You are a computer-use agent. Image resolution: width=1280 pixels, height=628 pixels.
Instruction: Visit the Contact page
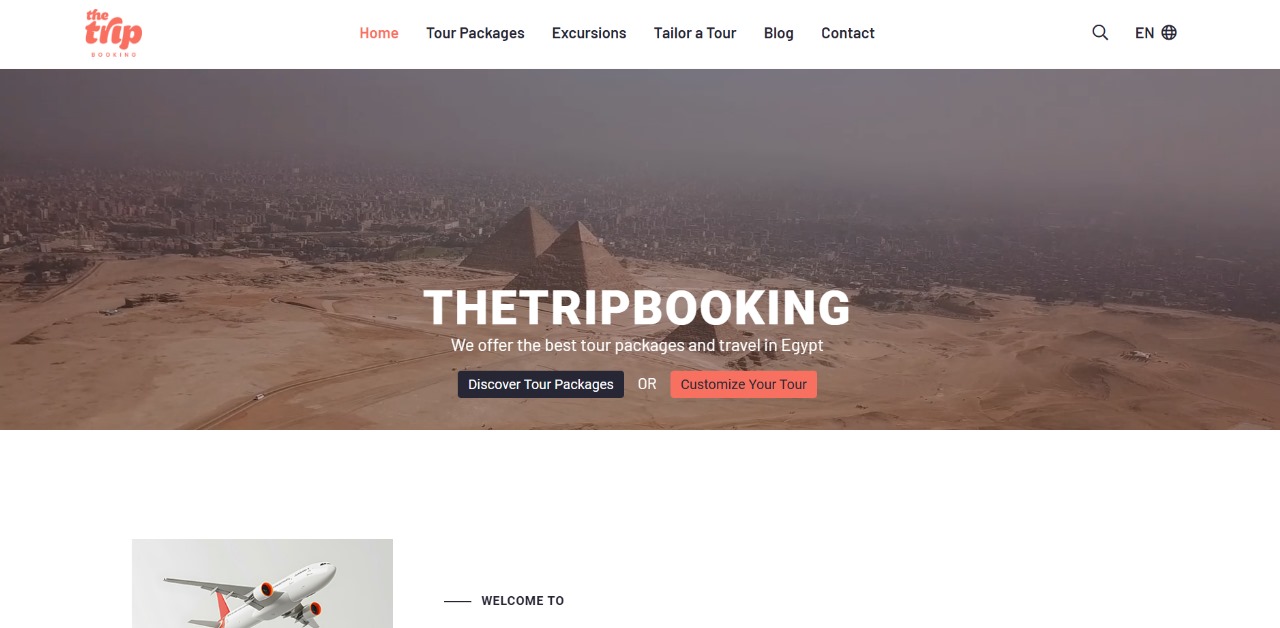click(x=848, y=32)
